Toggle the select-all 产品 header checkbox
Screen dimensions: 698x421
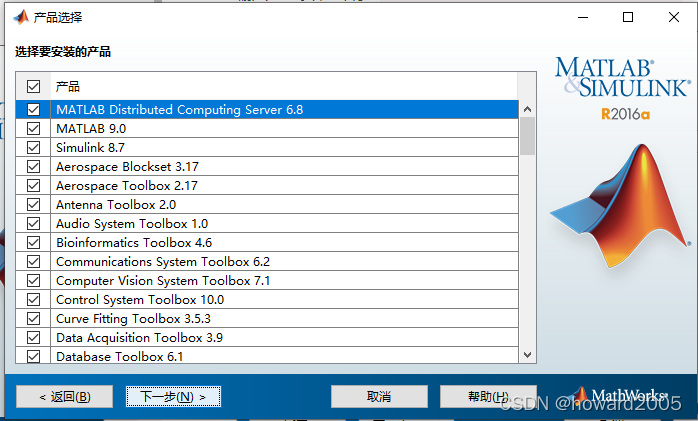33,86
